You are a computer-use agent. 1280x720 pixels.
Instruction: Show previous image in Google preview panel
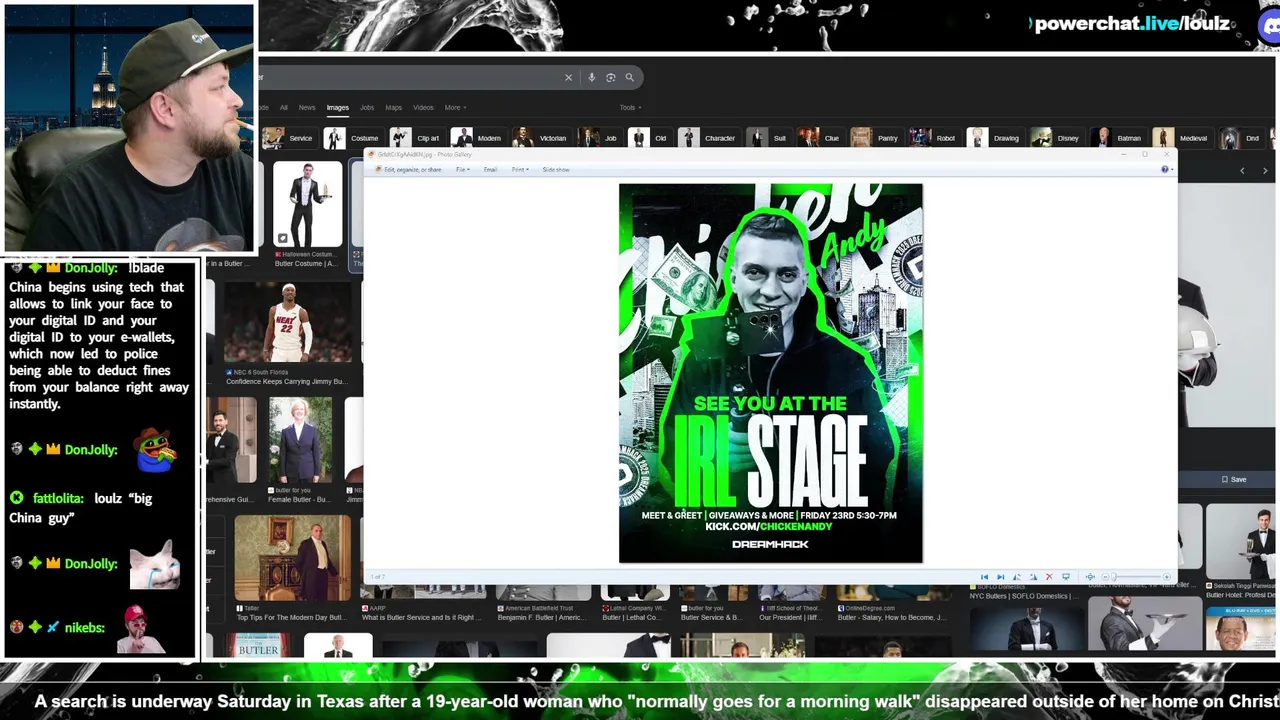tap(1242, 171)
